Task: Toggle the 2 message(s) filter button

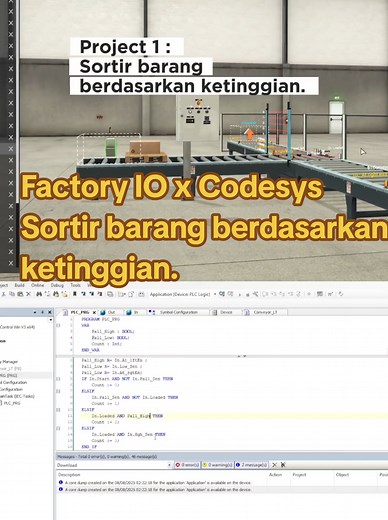Action: (251, 465)
